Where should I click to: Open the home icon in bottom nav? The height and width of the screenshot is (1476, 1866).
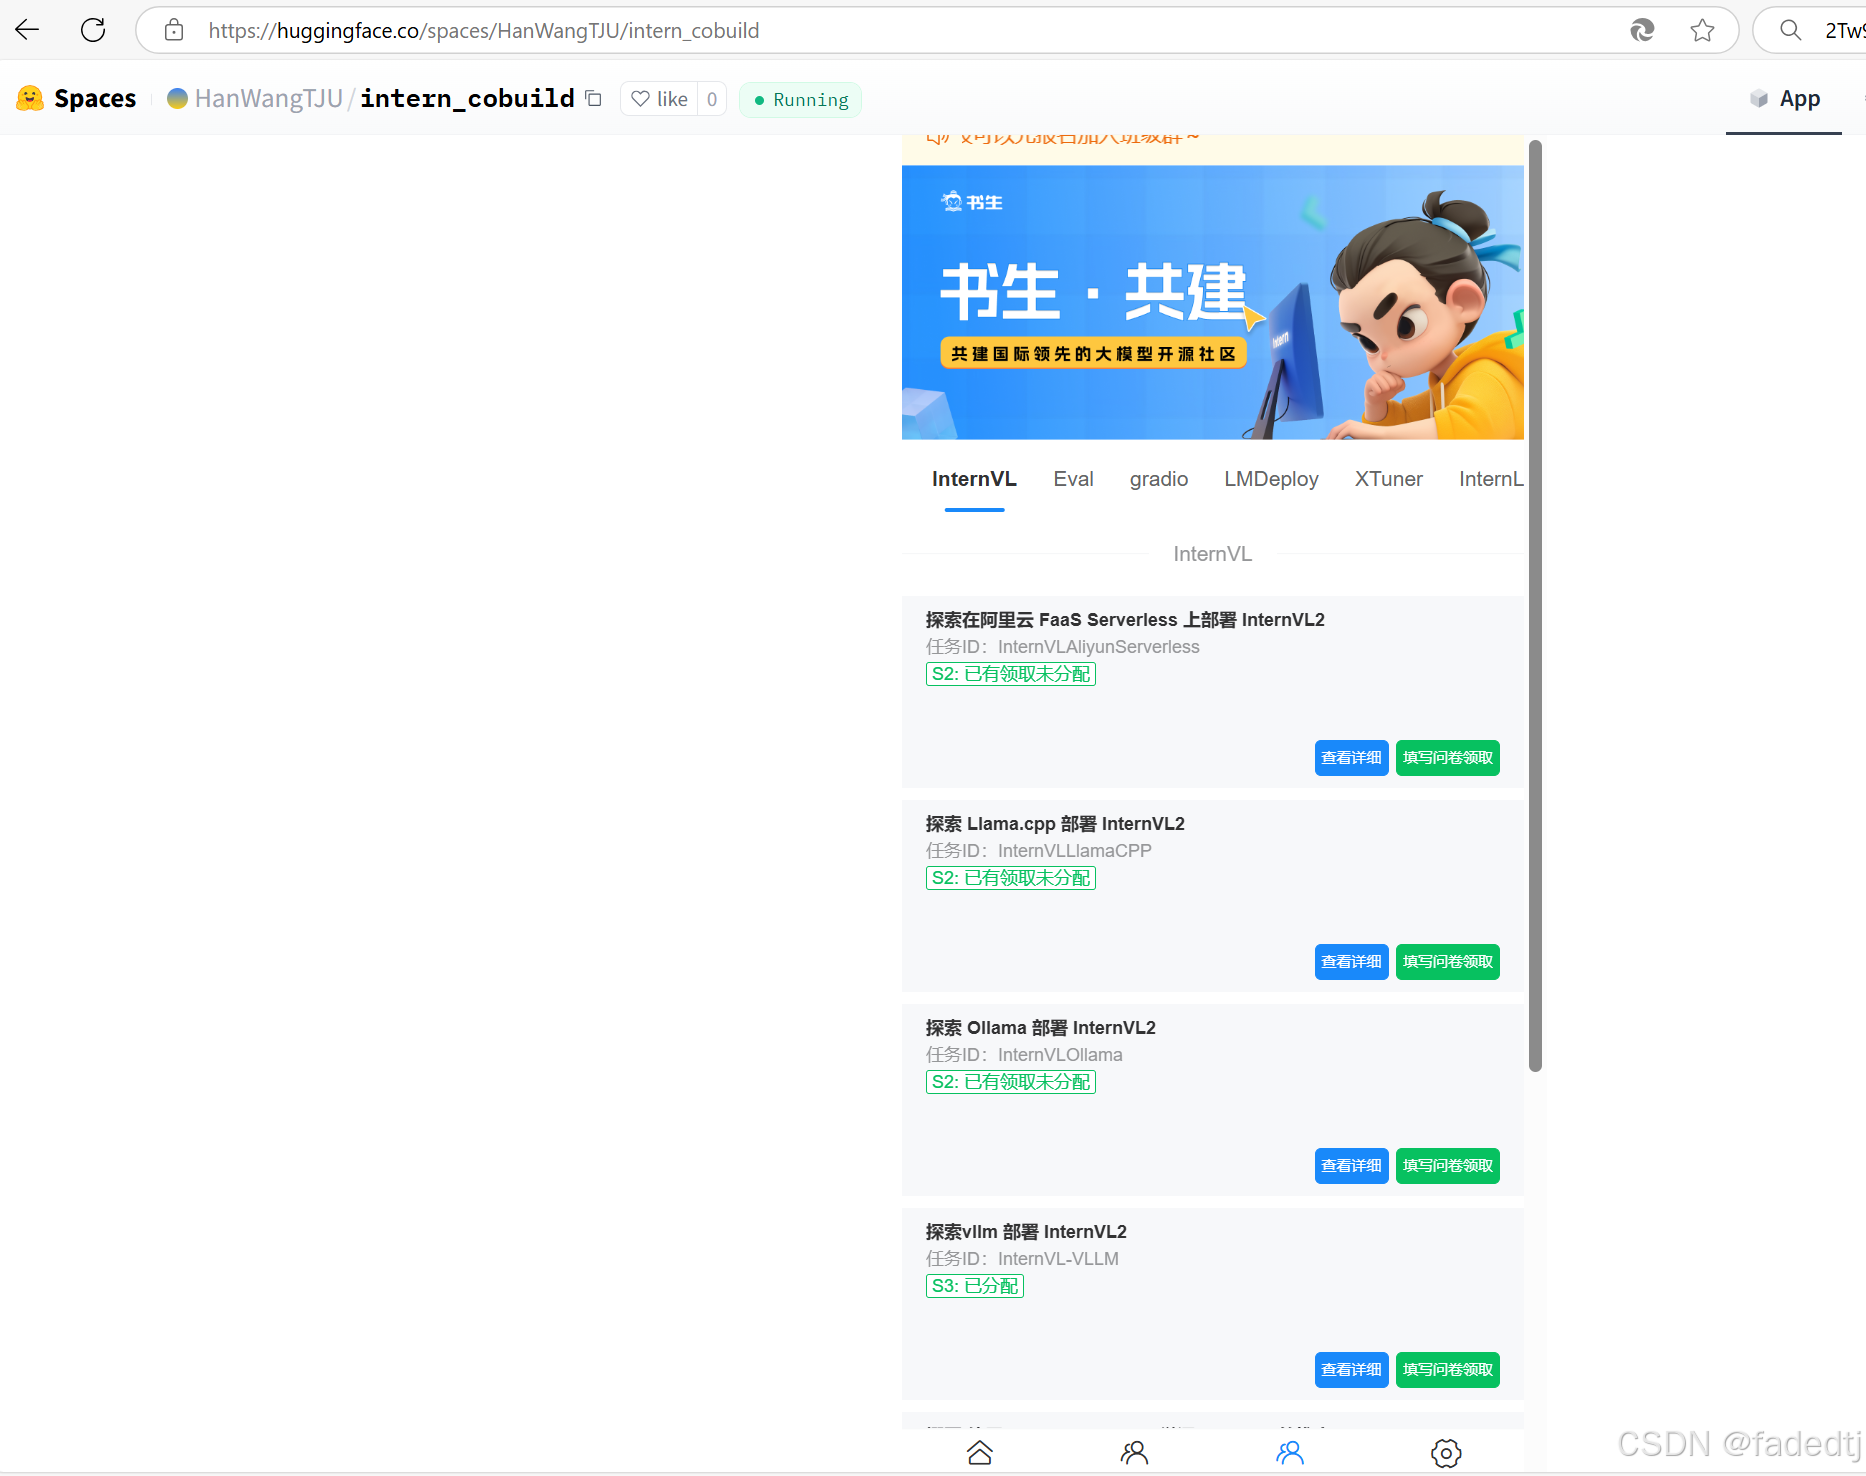point(980,1452)
